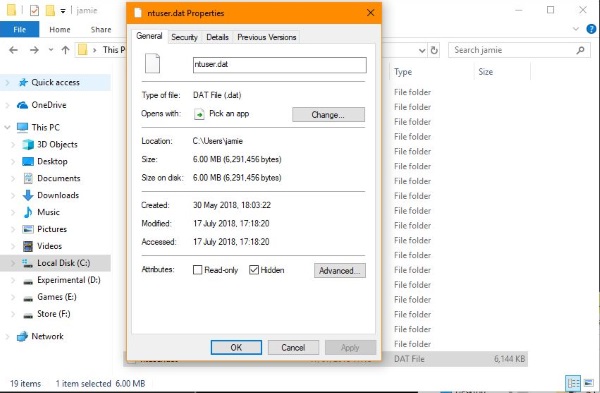Select Quick access in the navigation pane
Screen dimensions: 600x393
click(55, 82)
